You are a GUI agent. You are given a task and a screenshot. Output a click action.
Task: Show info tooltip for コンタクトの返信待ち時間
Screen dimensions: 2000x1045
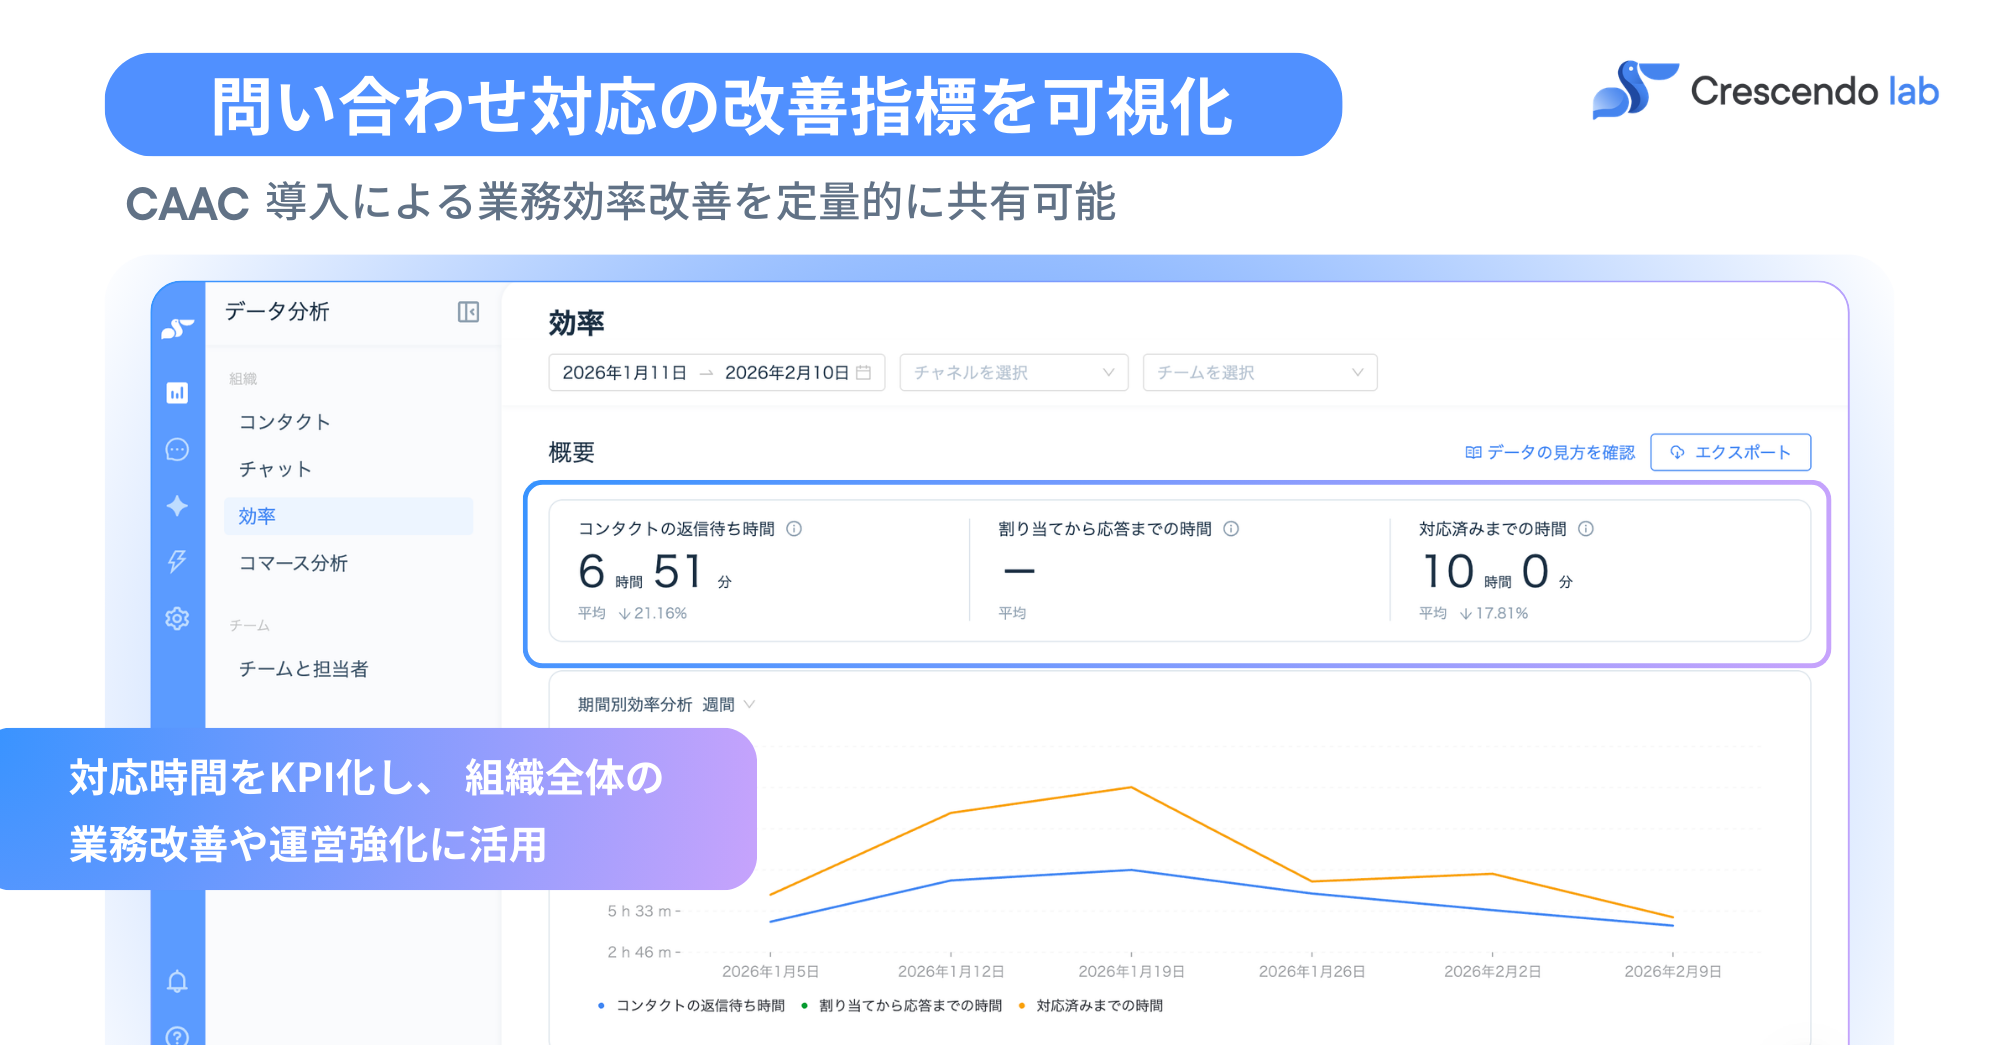pyautogui.click(x=795, y=529)
